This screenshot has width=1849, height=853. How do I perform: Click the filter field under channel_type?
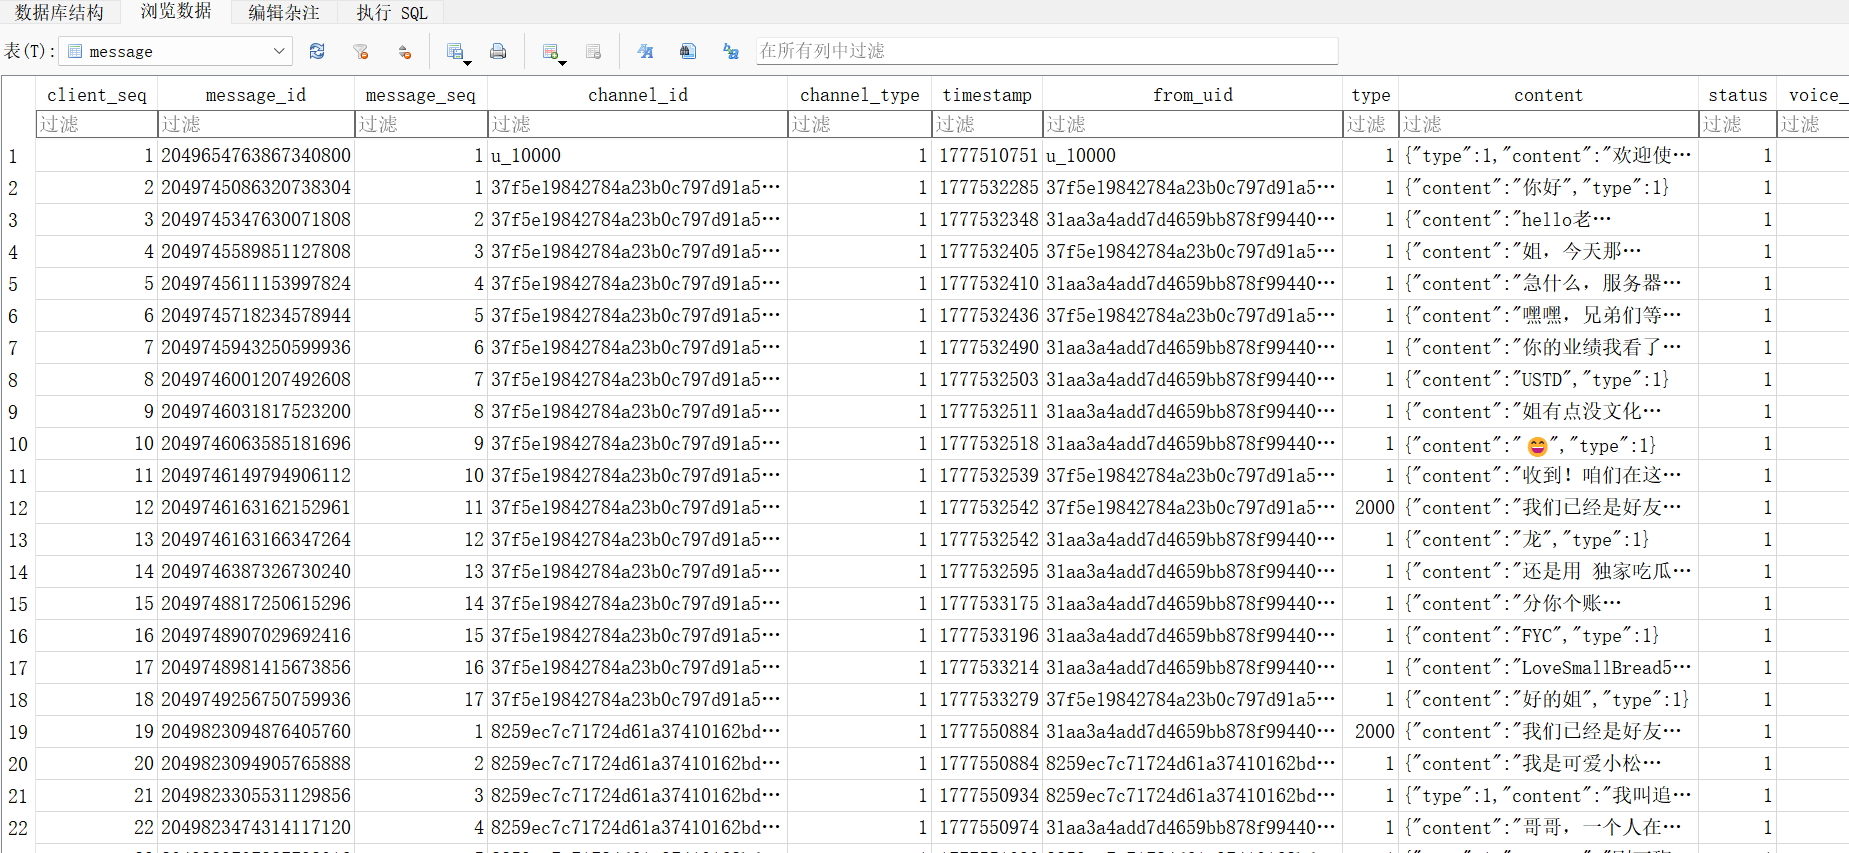pyautogui.click(x=860, y=124)
